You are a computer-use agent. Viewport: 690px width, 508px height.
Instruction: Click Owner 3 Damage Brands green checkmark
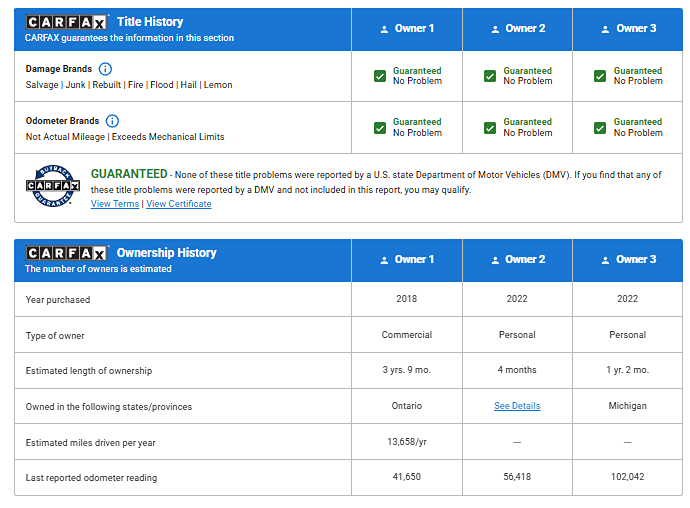[x=601, y=76]
